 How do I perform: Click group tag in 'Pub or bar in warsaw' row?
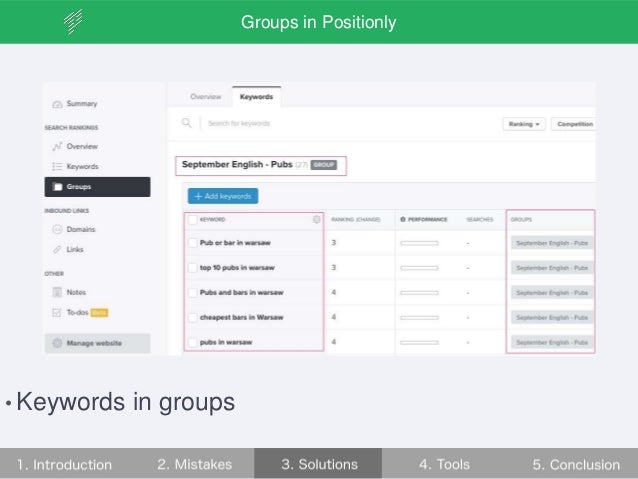point(552,243)
